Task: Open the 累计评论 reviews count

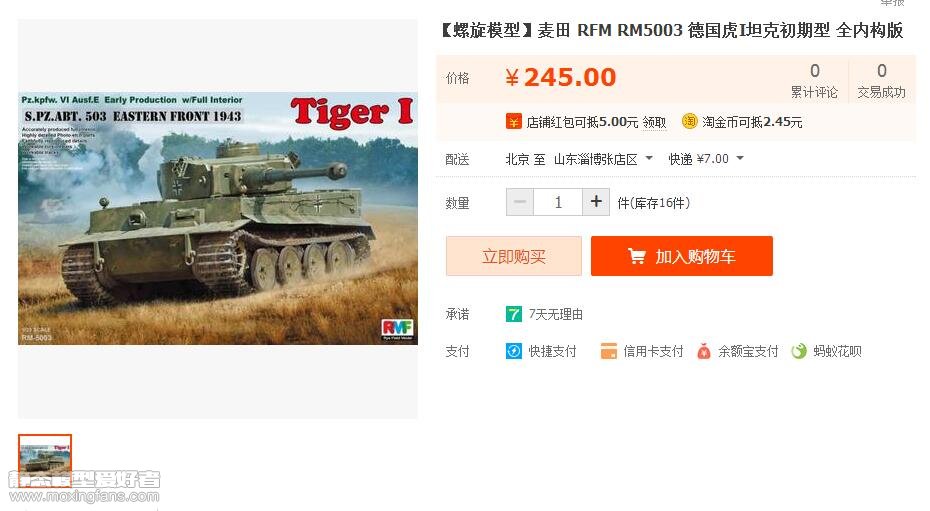Action: (x=814, y=81)
